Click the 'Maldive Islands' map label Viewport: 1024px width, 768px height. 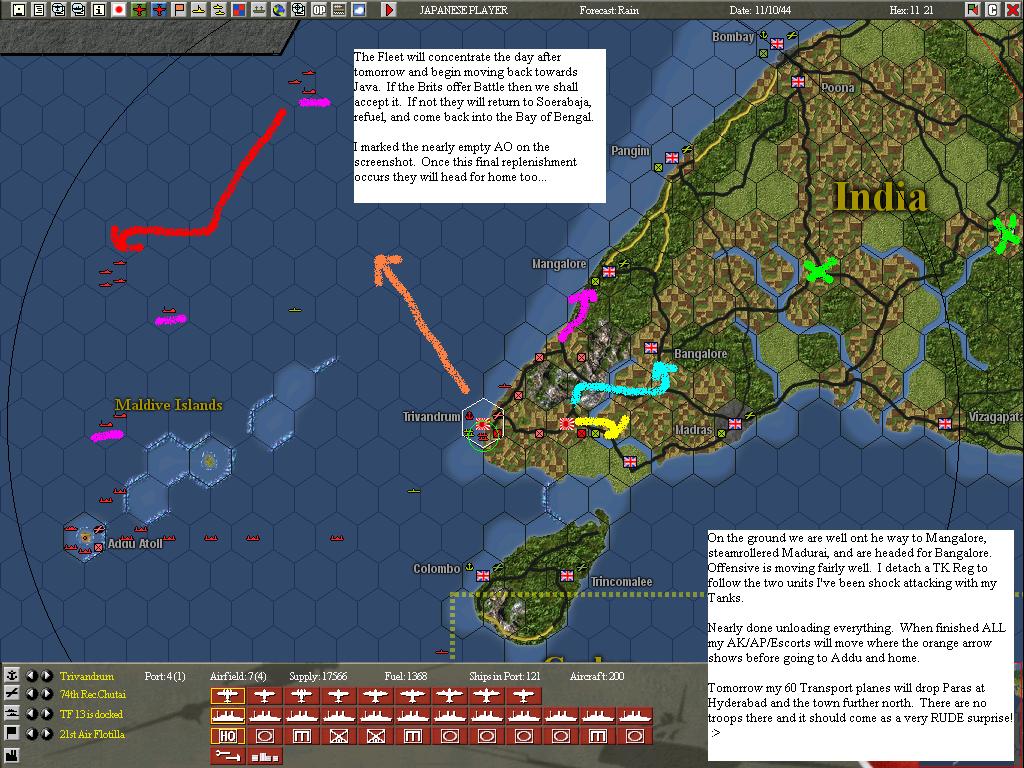[168, 405]
